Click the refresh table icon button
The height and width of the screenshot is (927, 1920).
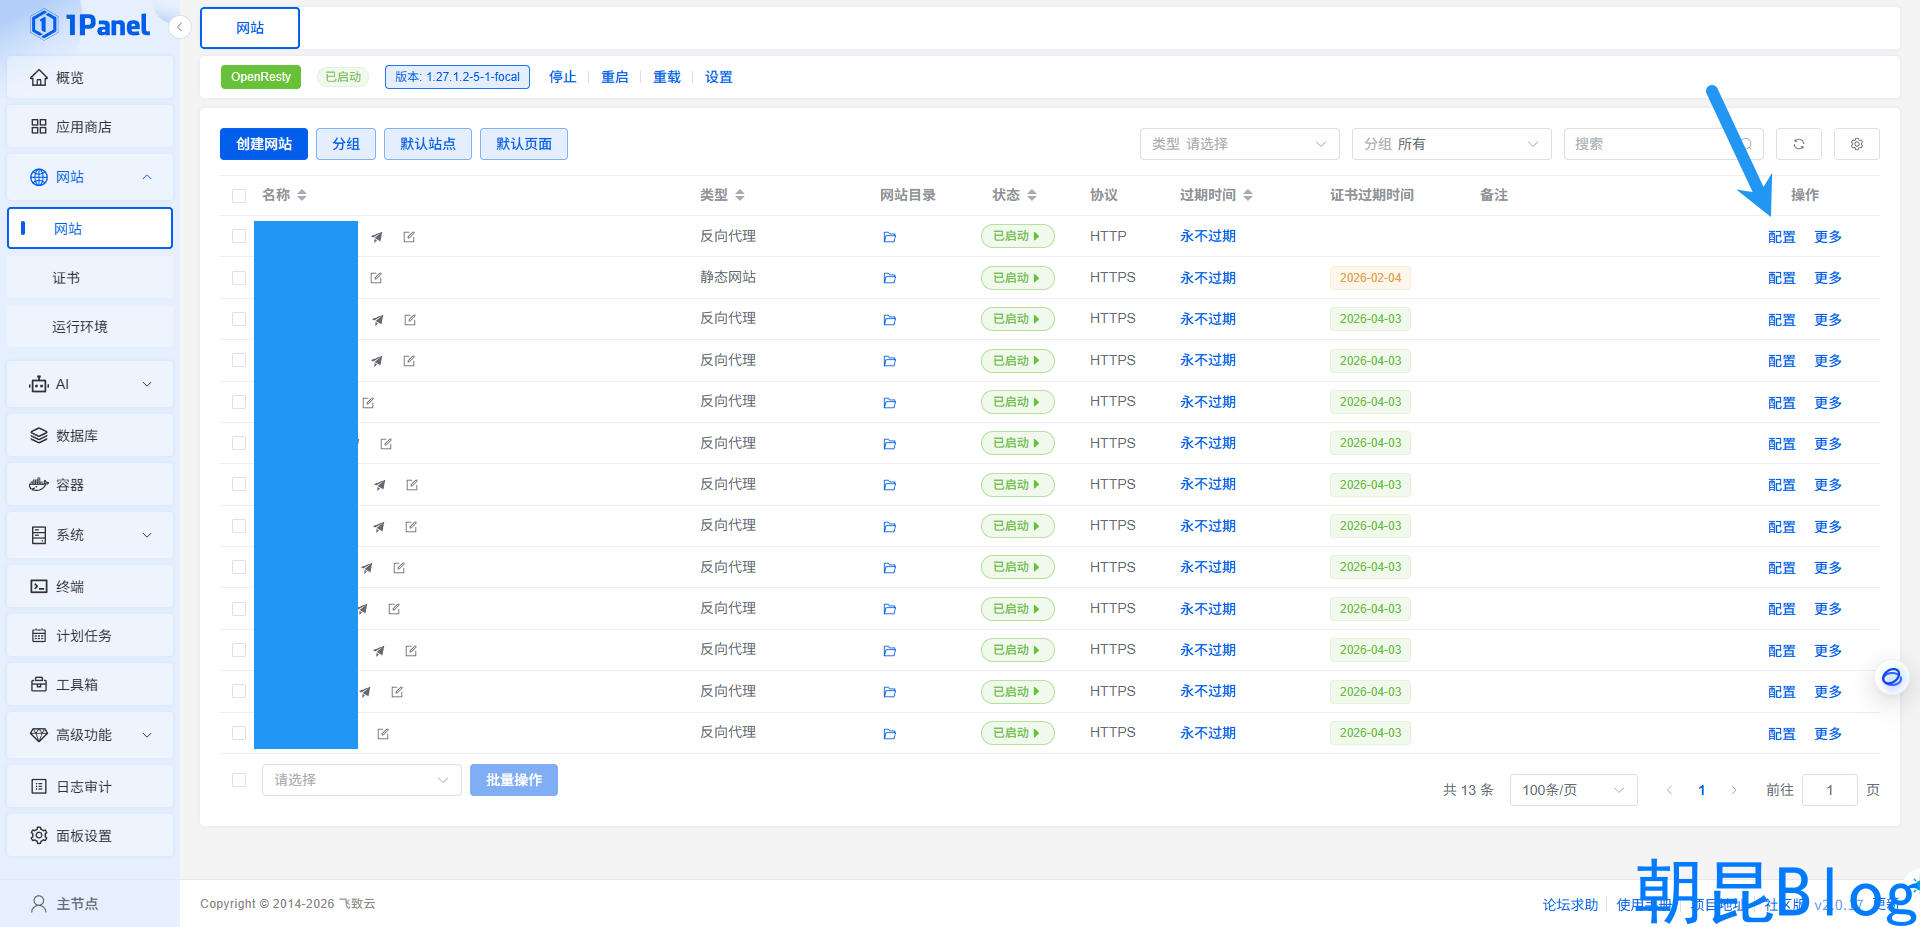(x=1798, y=144)
